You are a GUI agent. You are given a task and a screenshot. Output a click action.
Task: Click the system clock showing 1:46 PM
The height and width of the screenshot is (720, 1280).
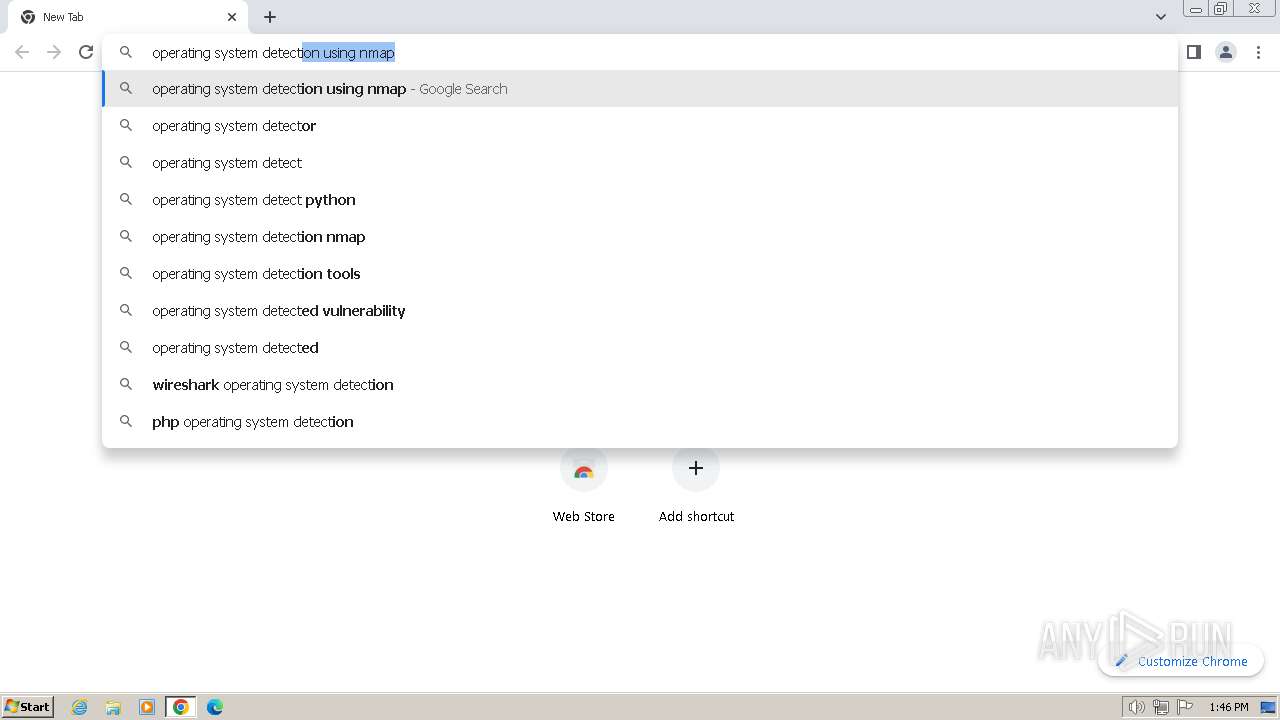click(x=1228, y=707)
